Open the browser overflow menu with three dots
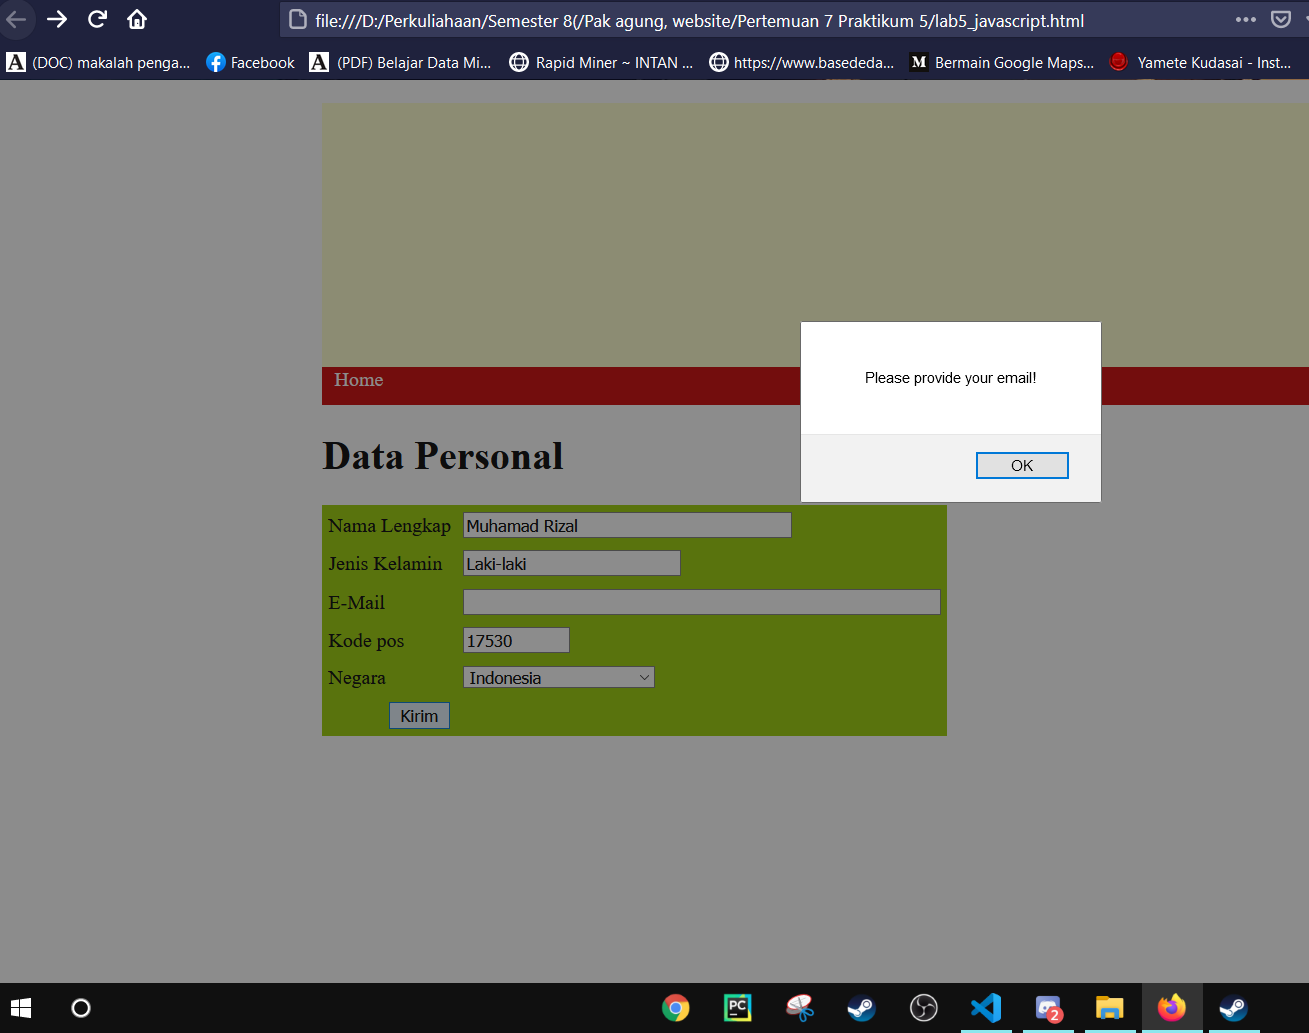This screenshot has height=1033, width=1309. point(1246,19)
